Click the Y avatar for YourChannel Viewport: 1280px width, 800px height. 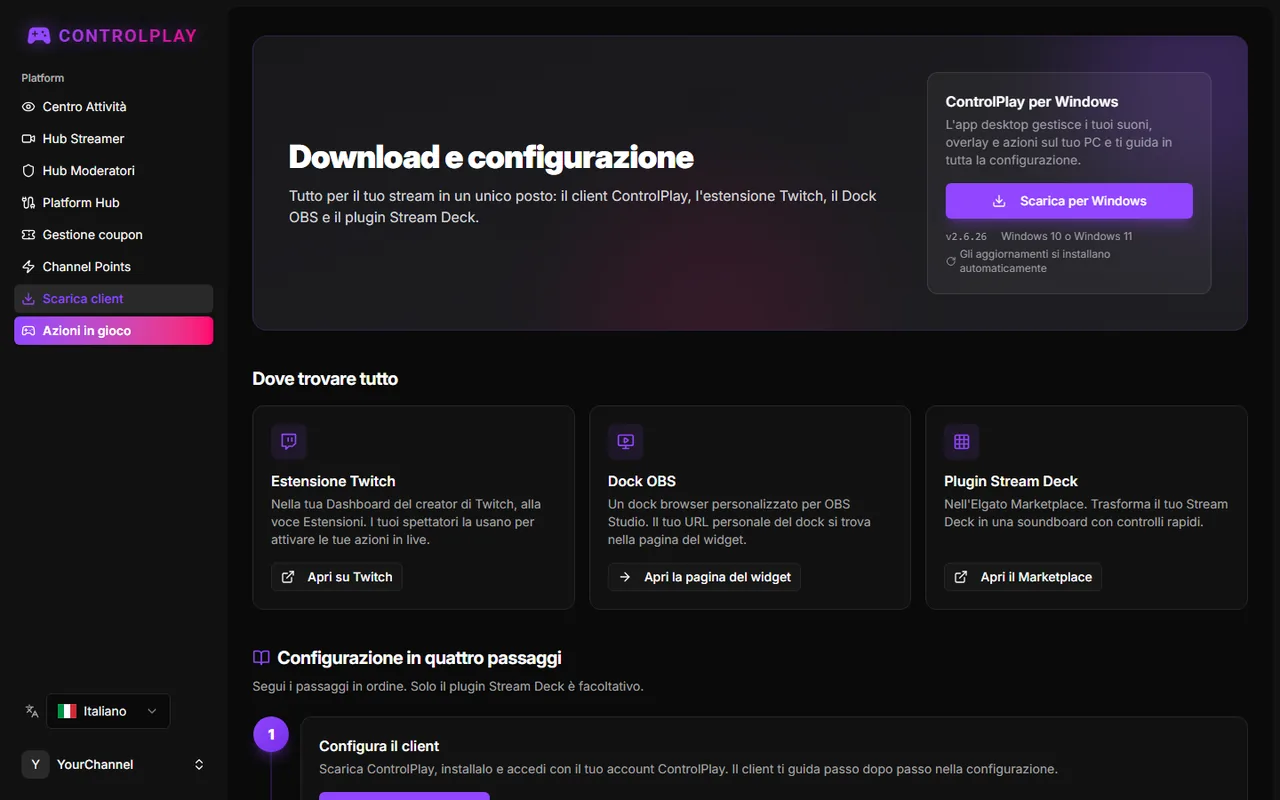pyautogui.click(x=35, y=765)
